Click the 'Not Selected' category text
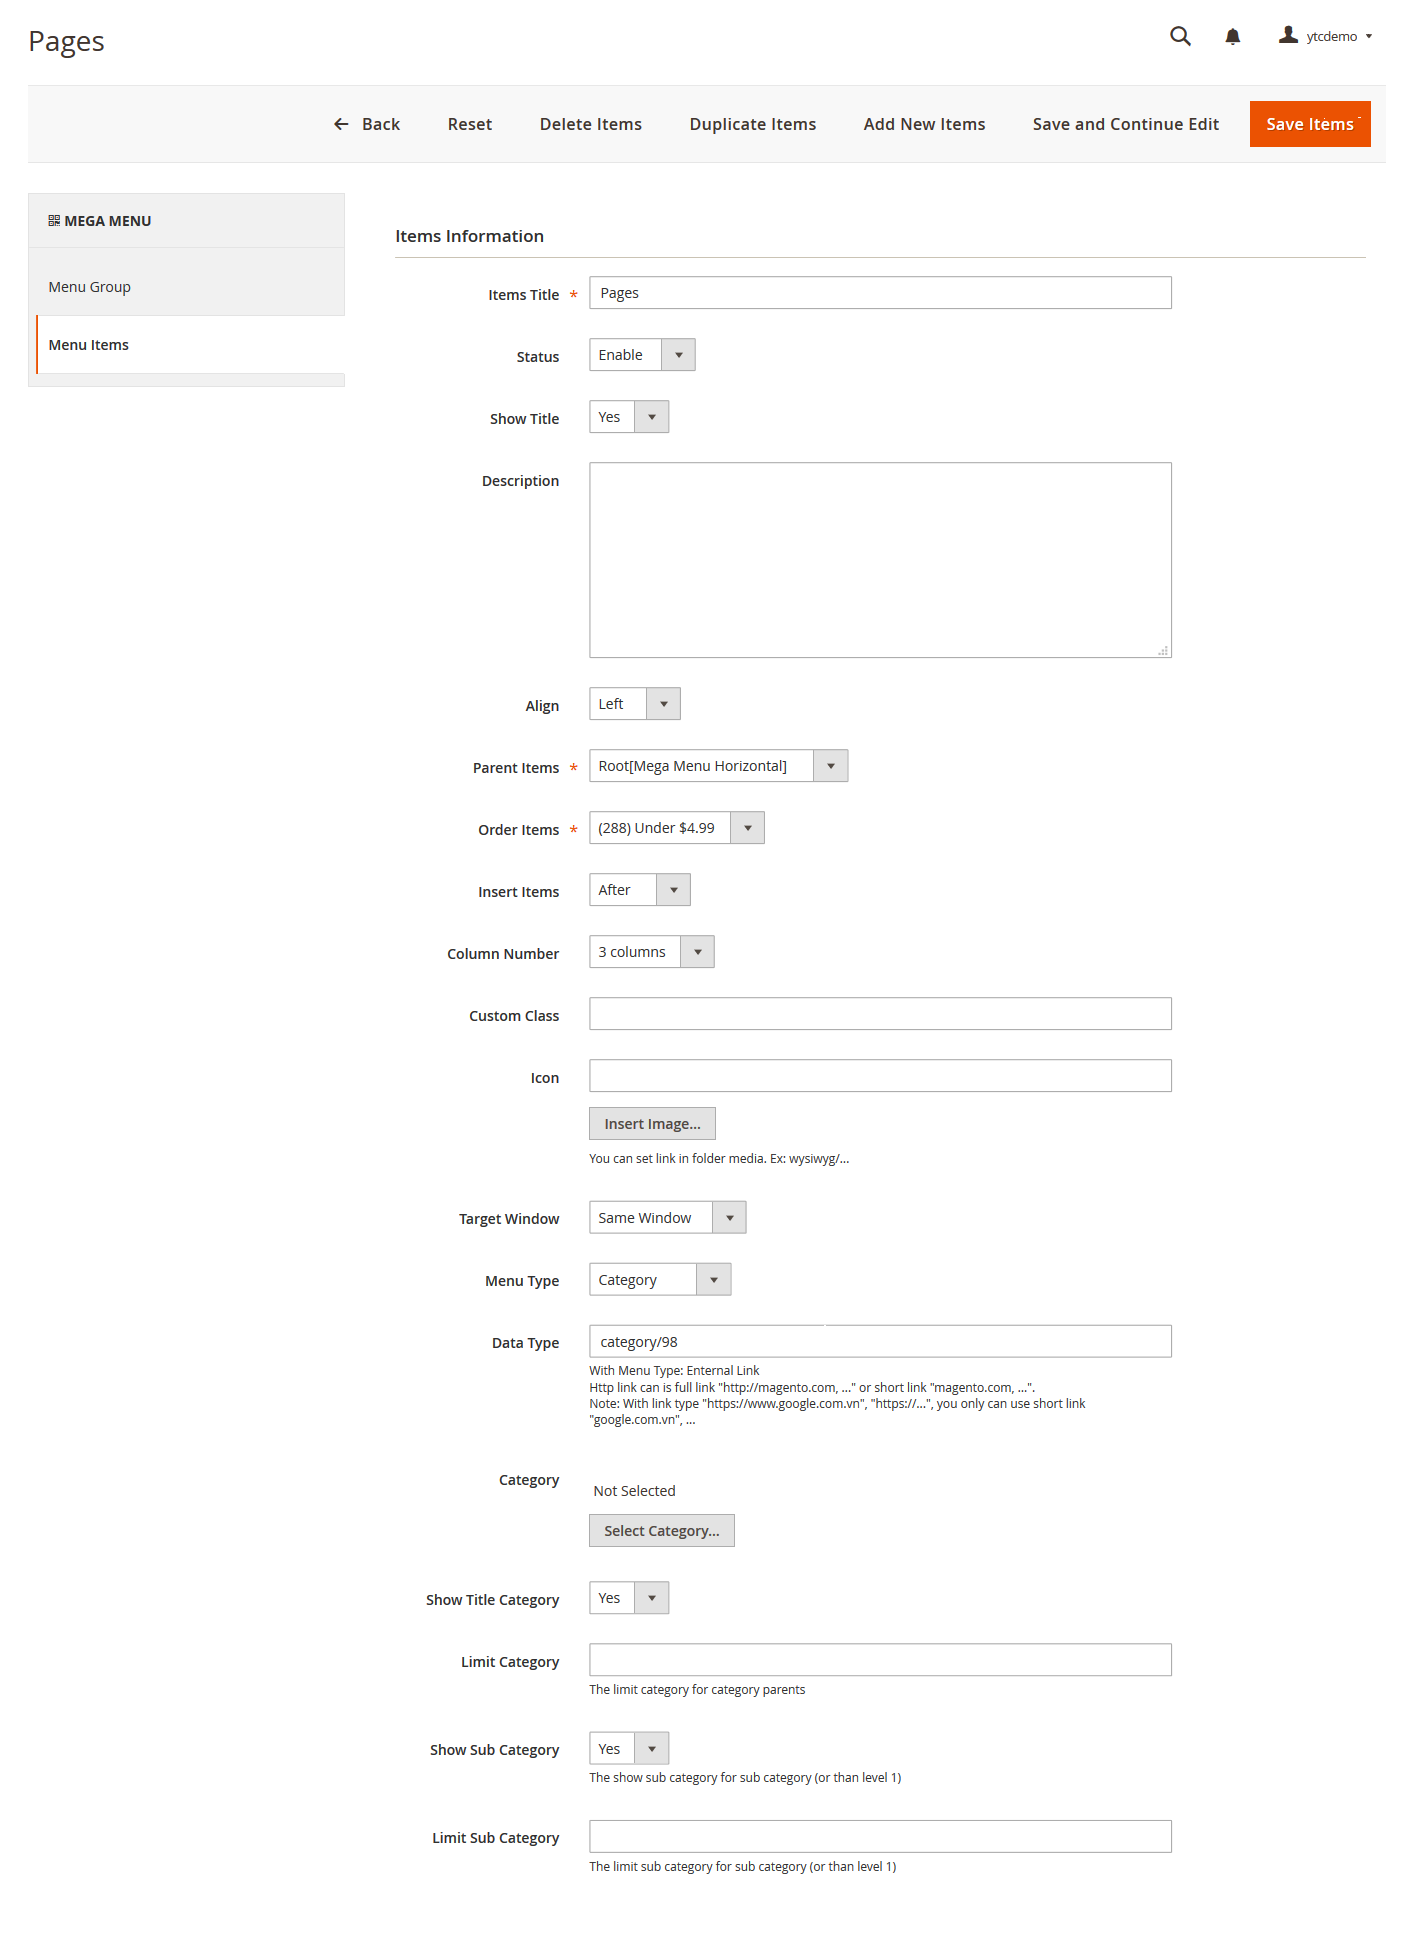 point(634,1491)
